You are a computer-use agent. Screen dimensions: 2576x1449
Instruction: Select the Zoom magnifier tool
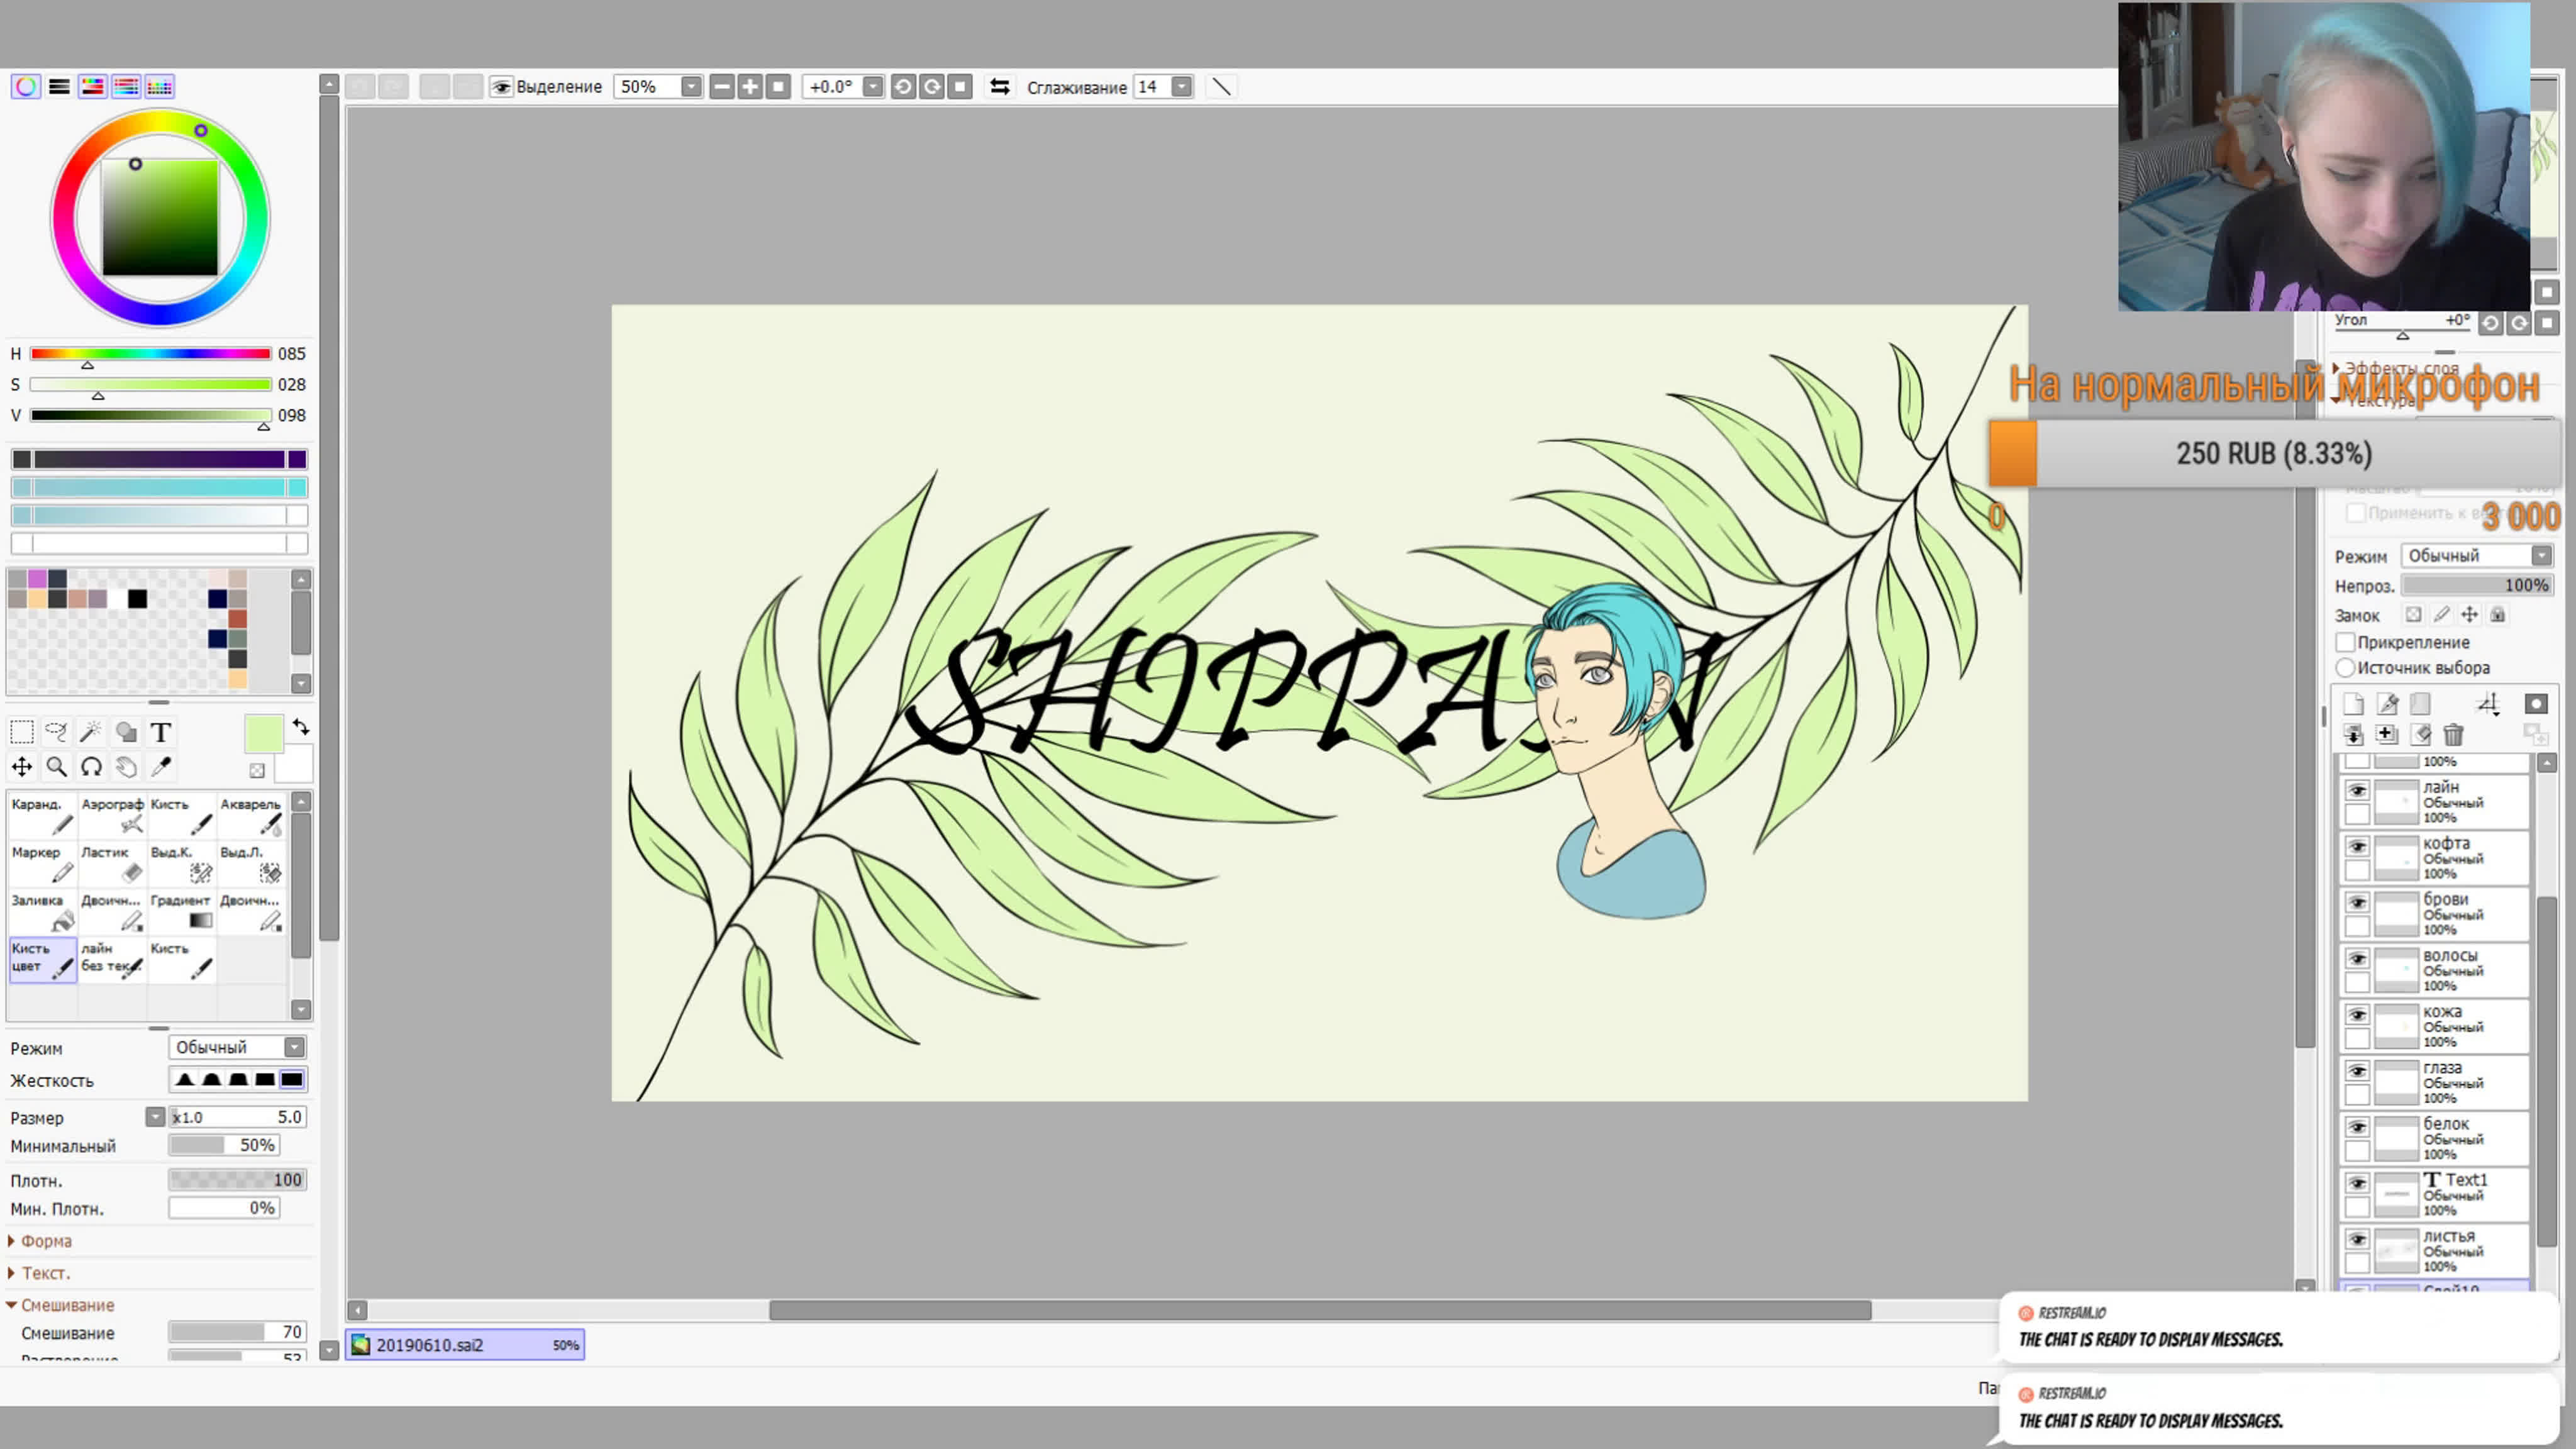(x=57, y=767)
